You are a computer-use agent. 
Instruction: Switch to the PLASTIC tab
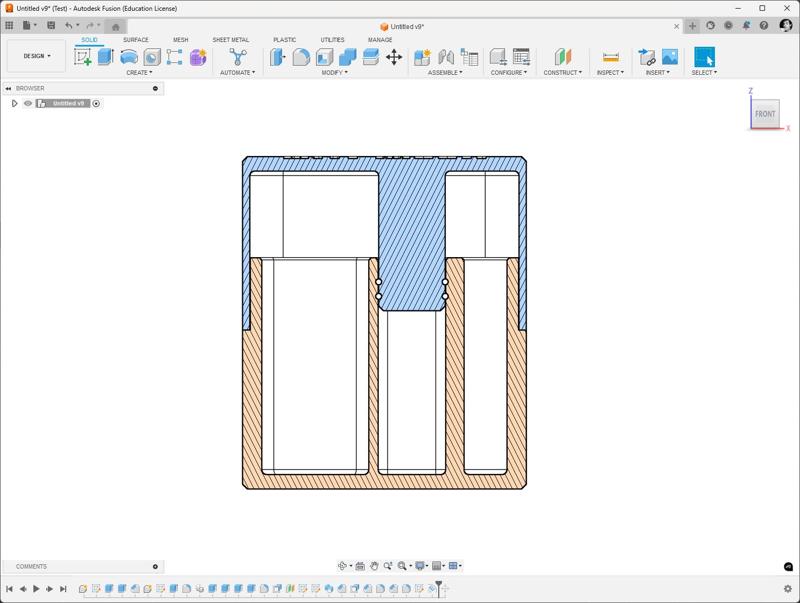[284, 40]
